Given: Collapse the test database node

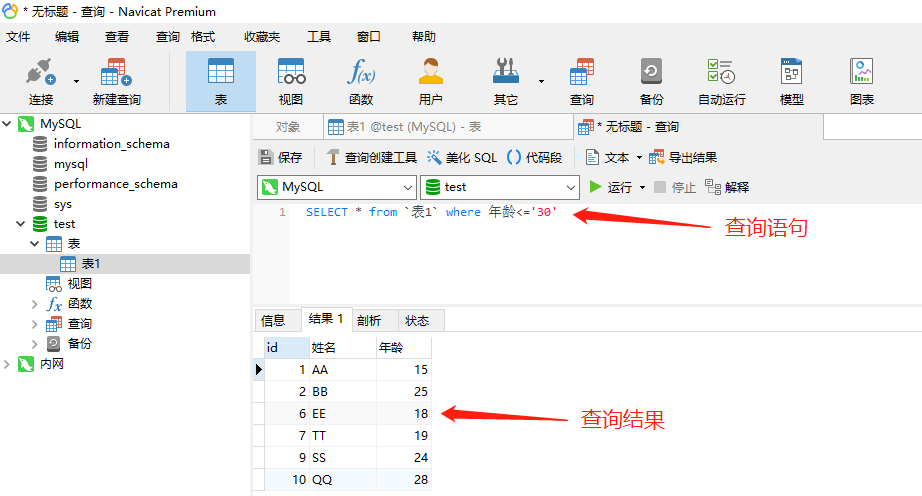Looking at the screenshot, I should coord(21,223).
